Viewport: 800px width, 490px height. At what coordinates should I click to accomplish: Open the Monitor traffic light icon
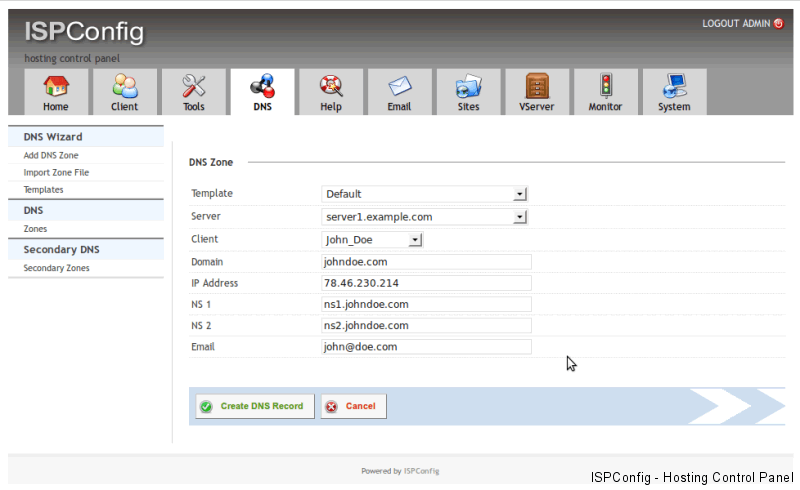click(605, 87)
